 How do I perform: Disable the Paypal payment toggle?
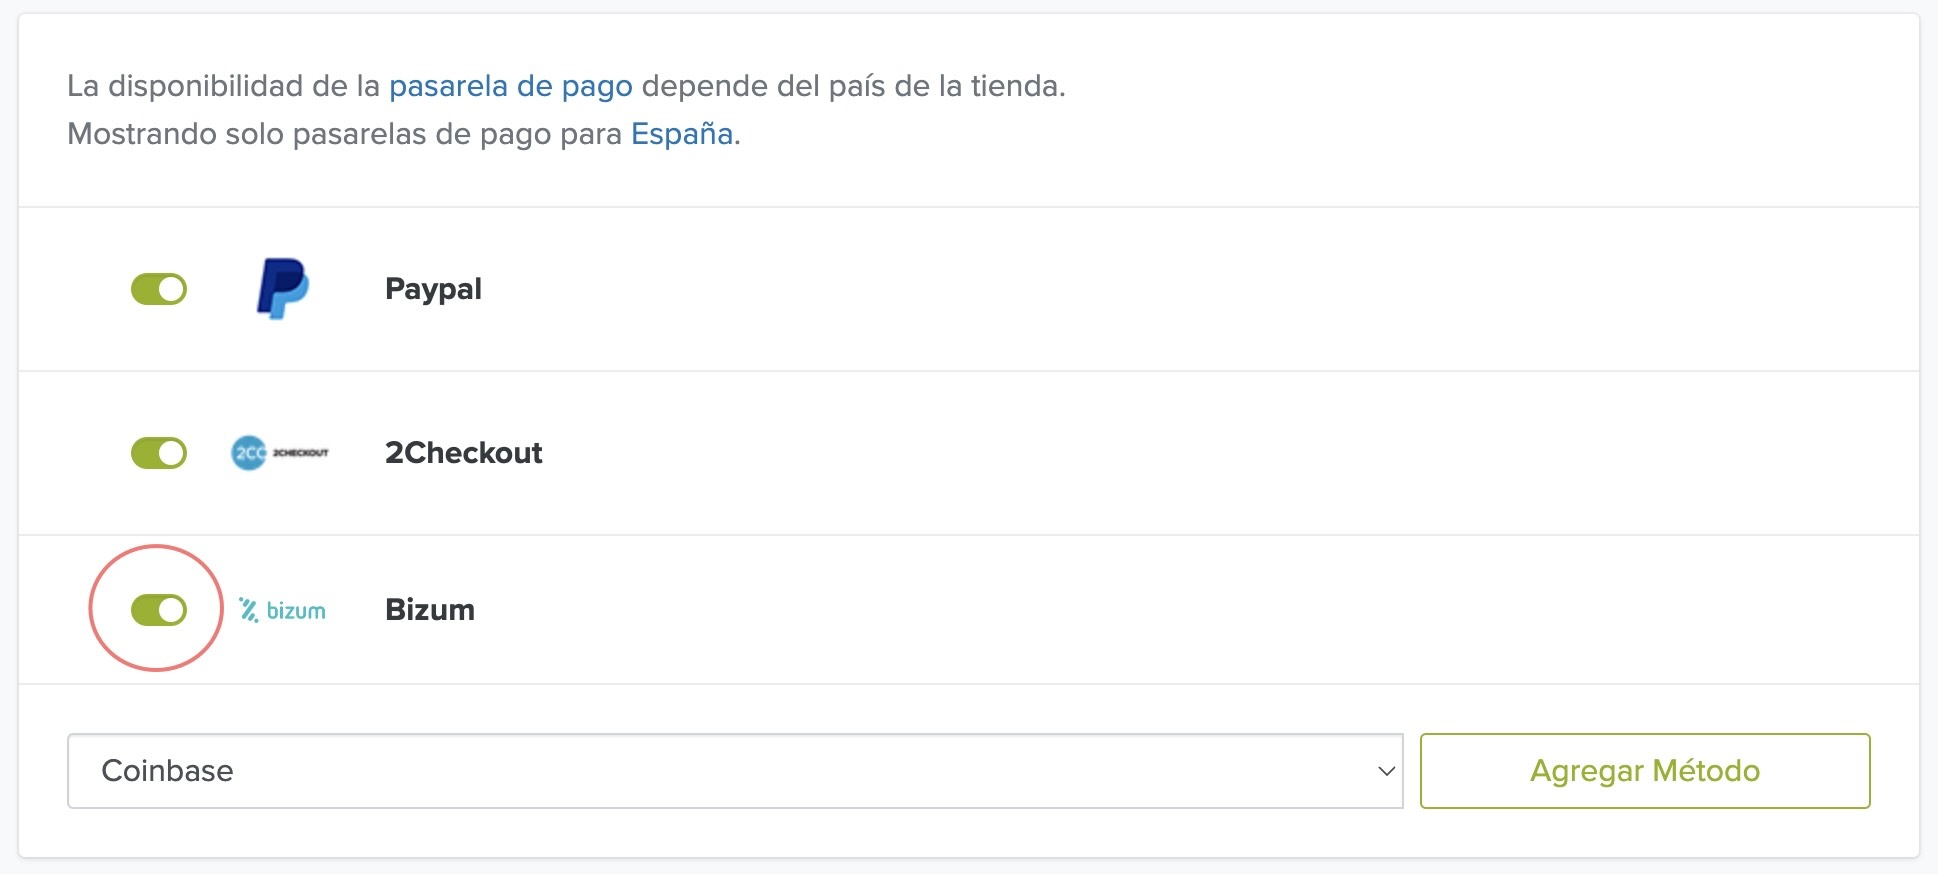point(159,289)
